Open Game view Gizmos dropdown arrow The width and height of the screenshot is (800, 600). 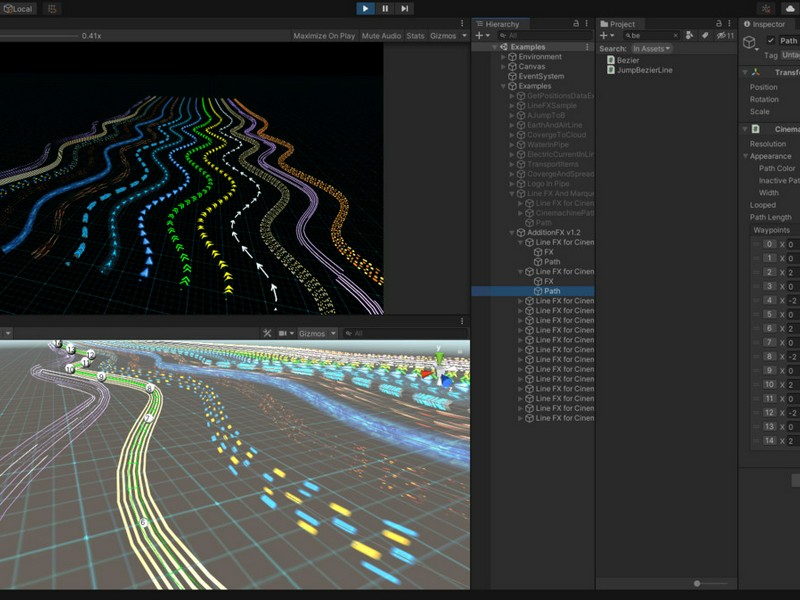tap(464, 36)
